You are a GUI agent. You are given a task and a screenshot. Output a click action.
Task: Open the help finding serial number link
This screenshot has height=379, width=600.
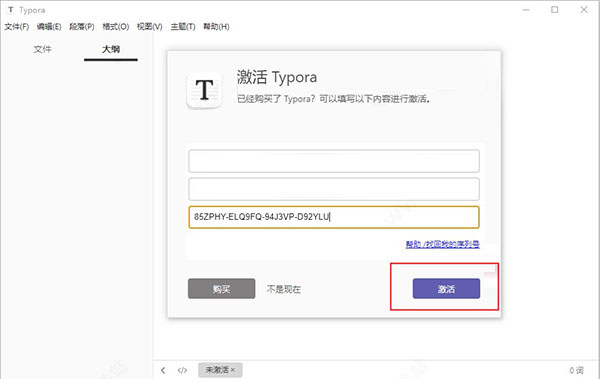point(442,244)
